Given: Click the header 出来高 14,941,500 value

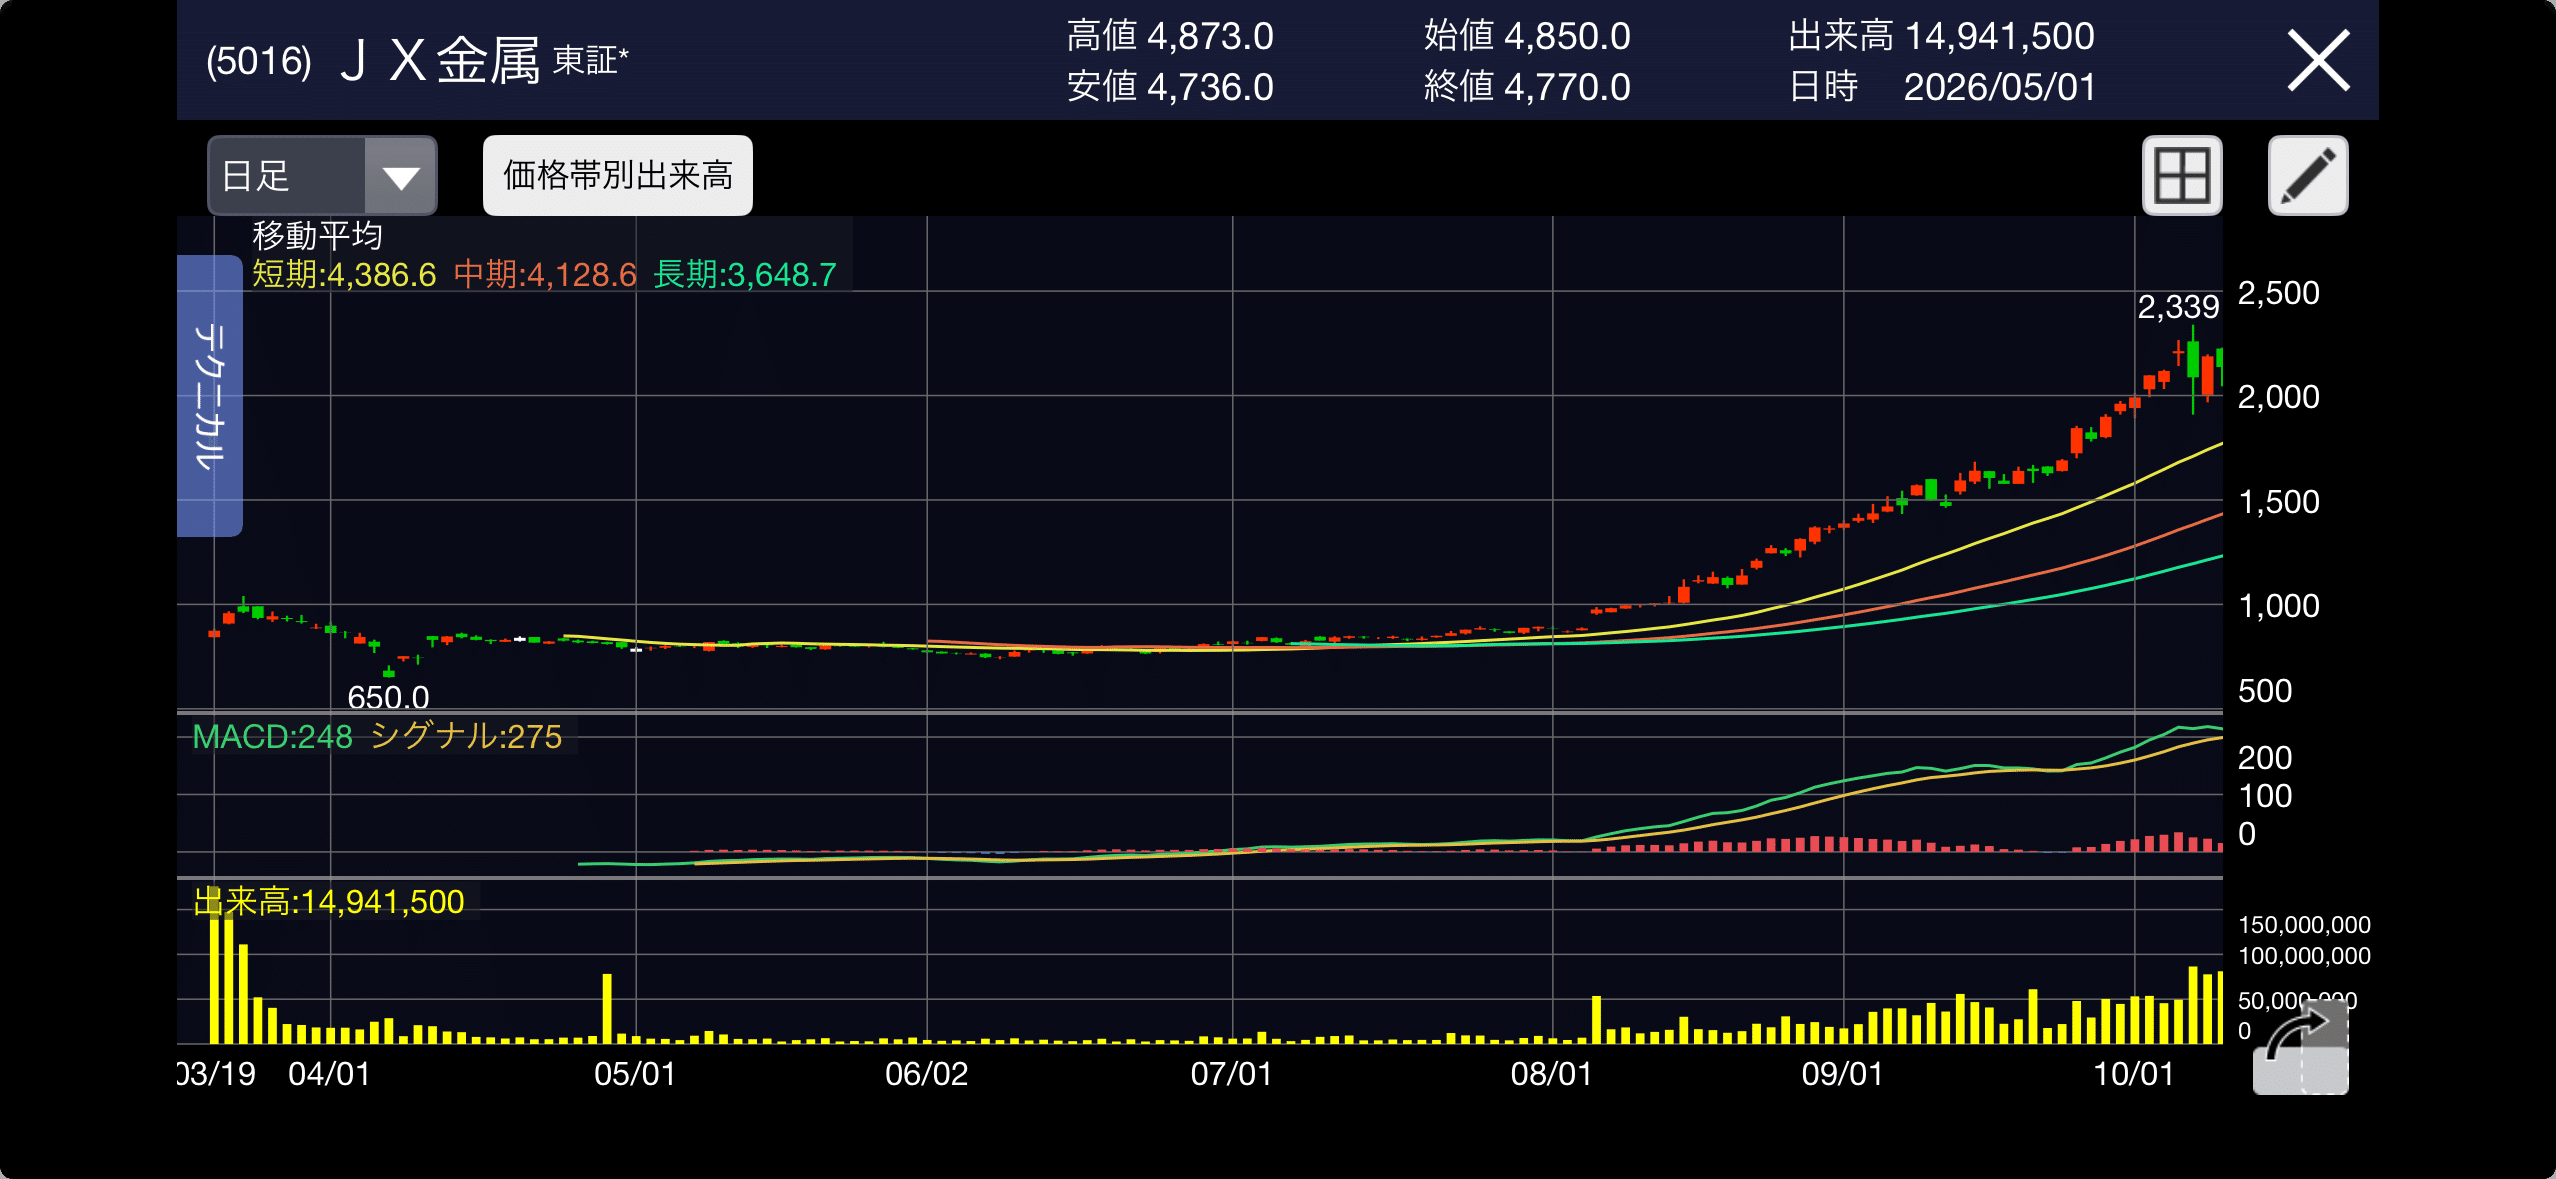Looking at the screenshot, I should click(1941, 36).
